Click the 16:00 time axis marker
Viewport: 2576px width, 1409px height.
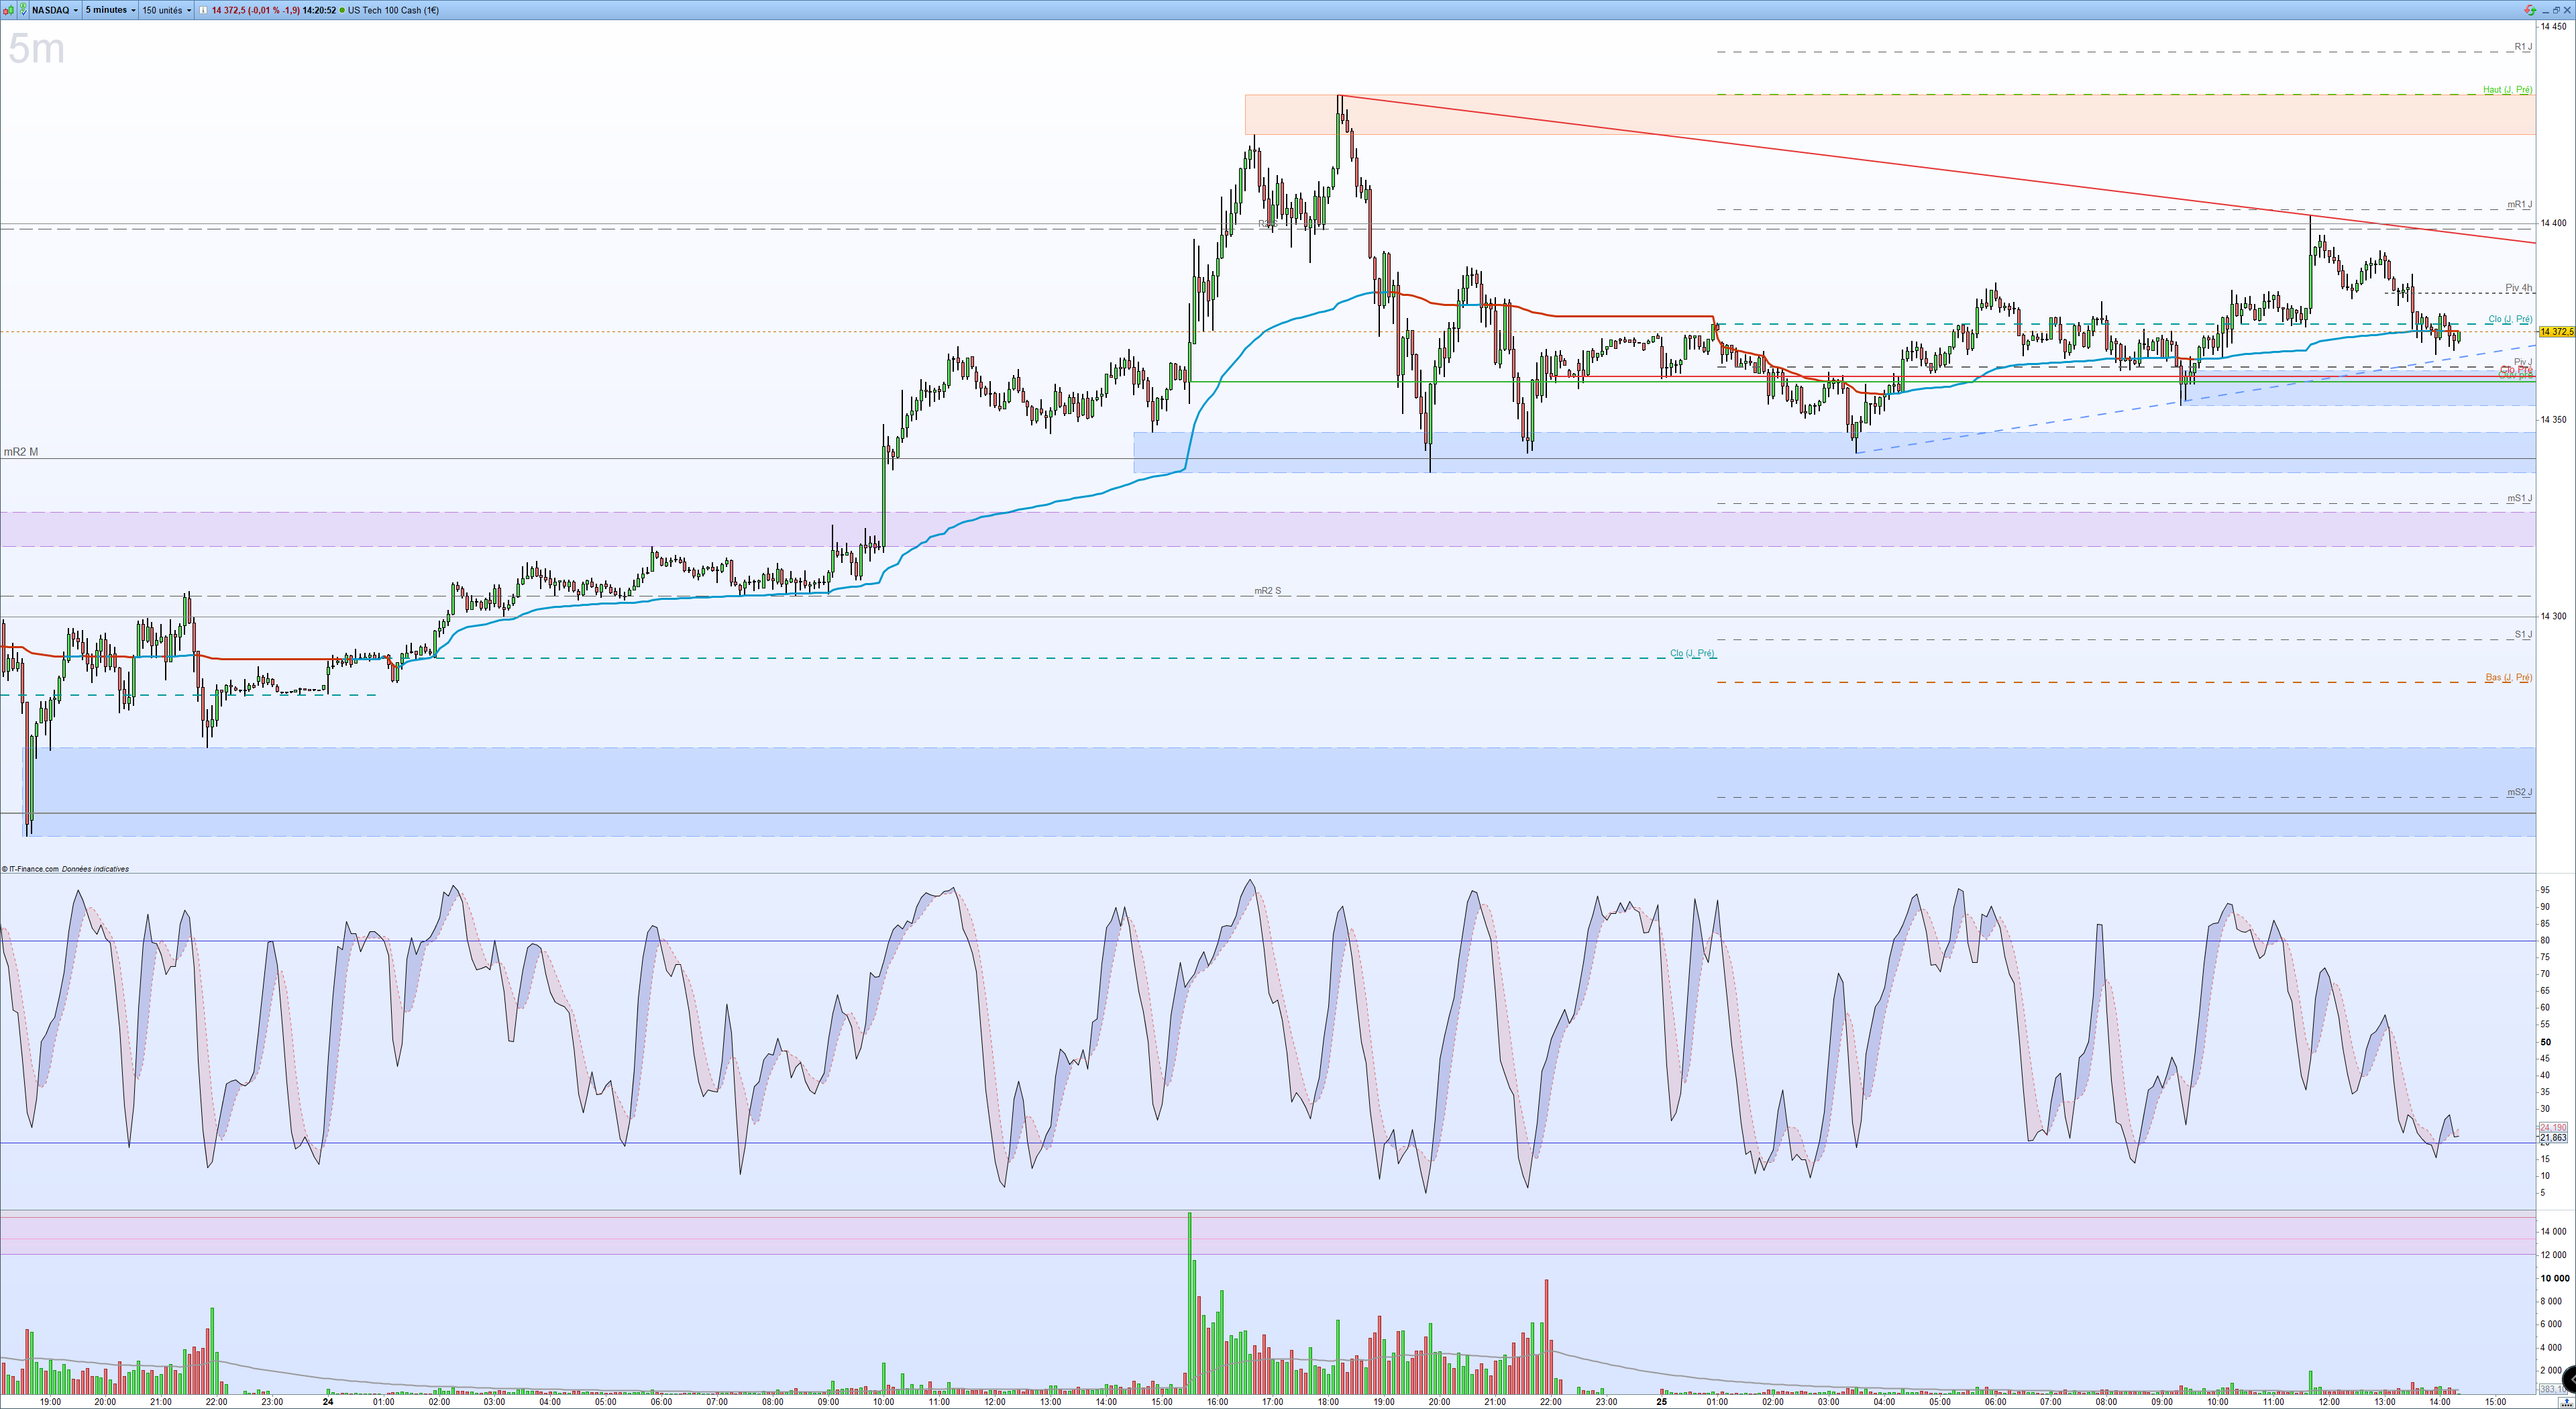coord(1217,1402)
